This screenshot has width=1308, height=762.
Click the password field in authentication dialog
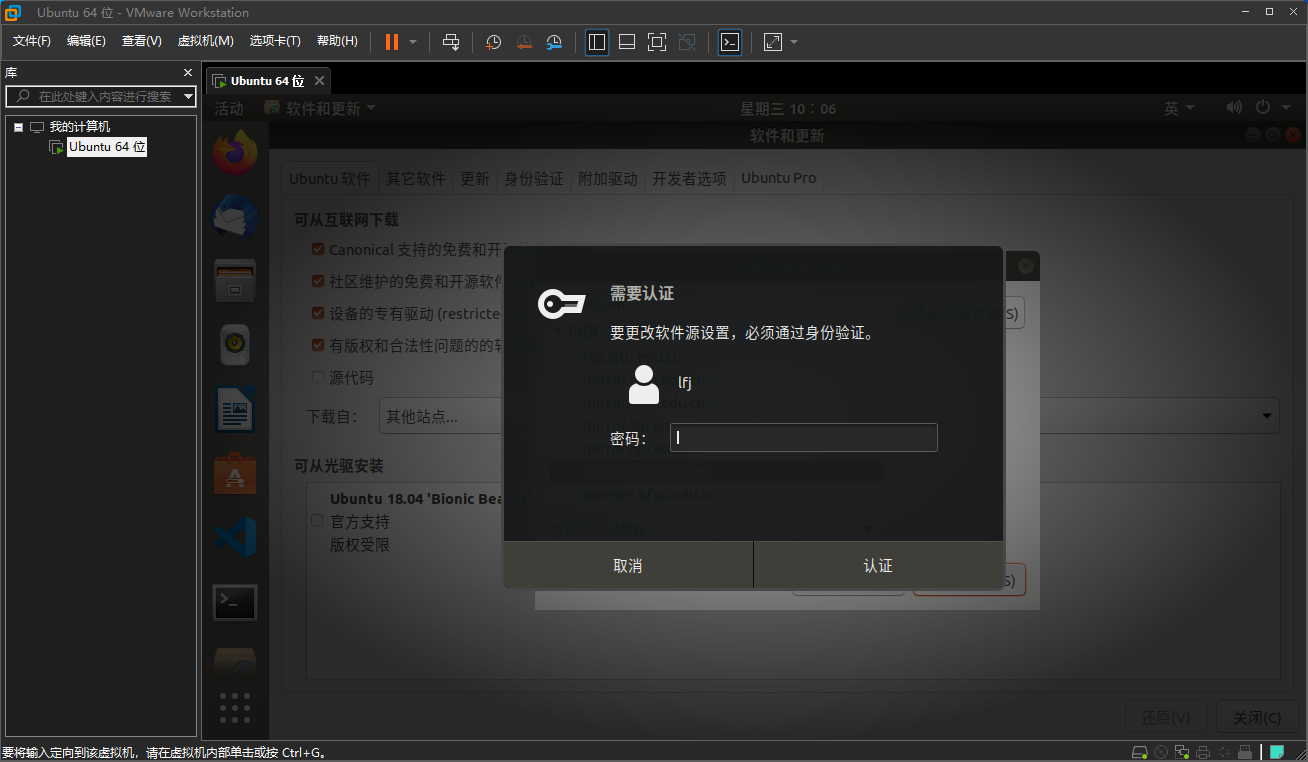coord(804,437)
